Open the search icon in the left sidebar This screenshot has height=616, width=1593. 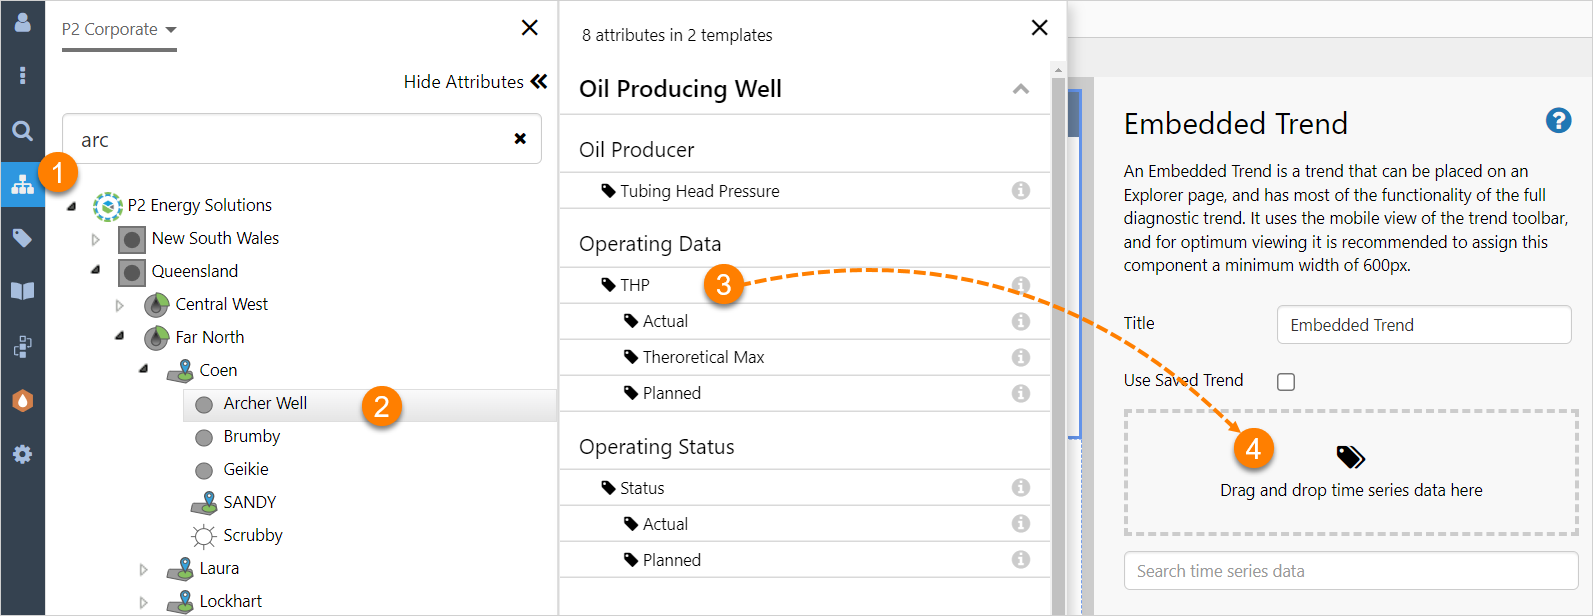pyautogui.click(x=22, y=131)
